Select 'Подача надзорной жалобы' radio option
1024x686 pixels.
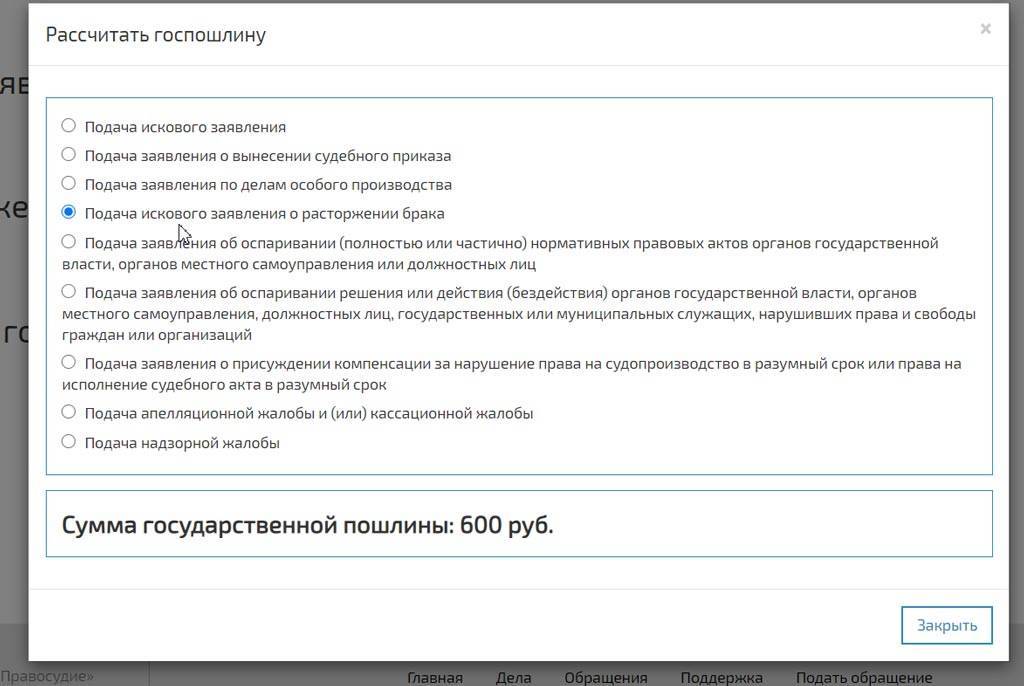point(69,441)
